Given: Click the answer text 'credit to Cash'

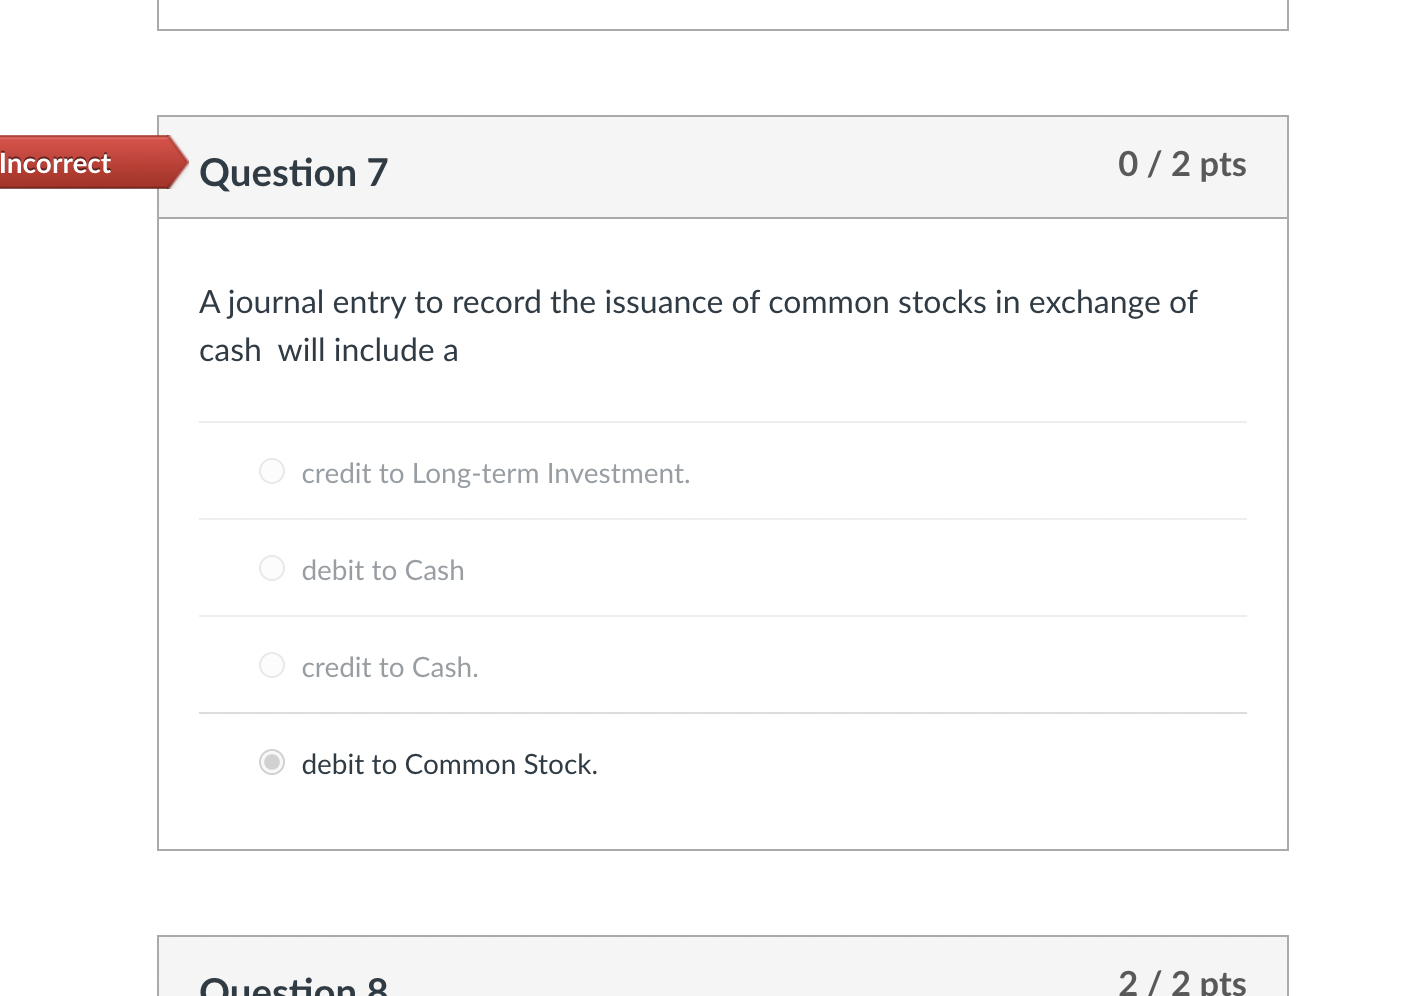Looking at the screenshot, I should [389, 667].
